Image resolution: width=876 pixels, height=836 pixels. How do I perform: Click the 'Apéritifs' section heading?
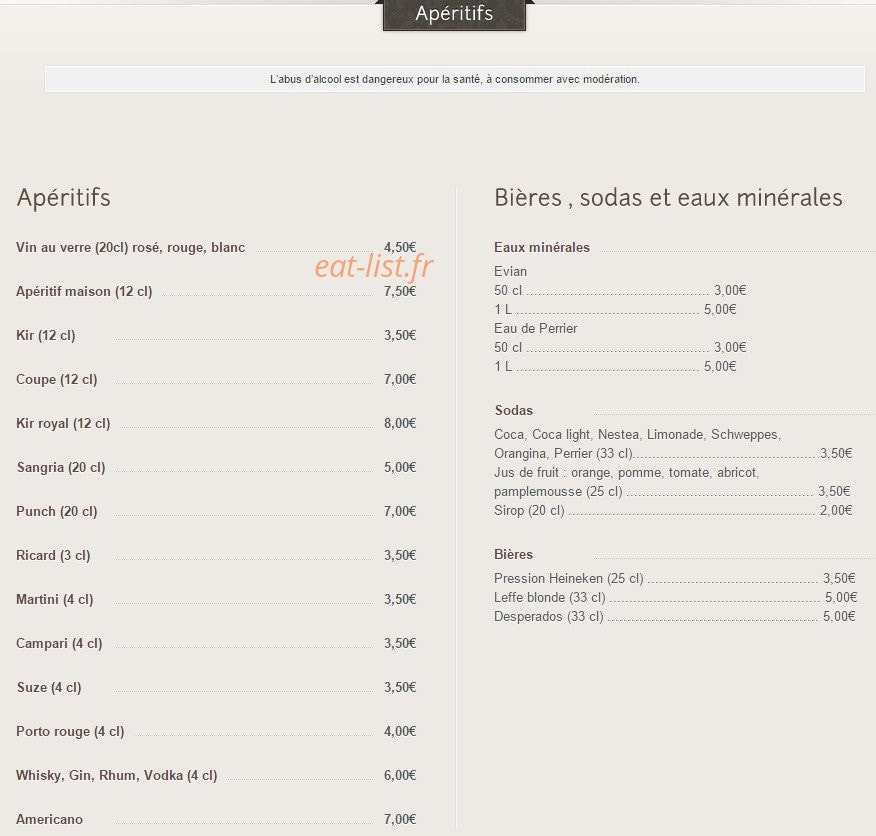tap(64, 198)
